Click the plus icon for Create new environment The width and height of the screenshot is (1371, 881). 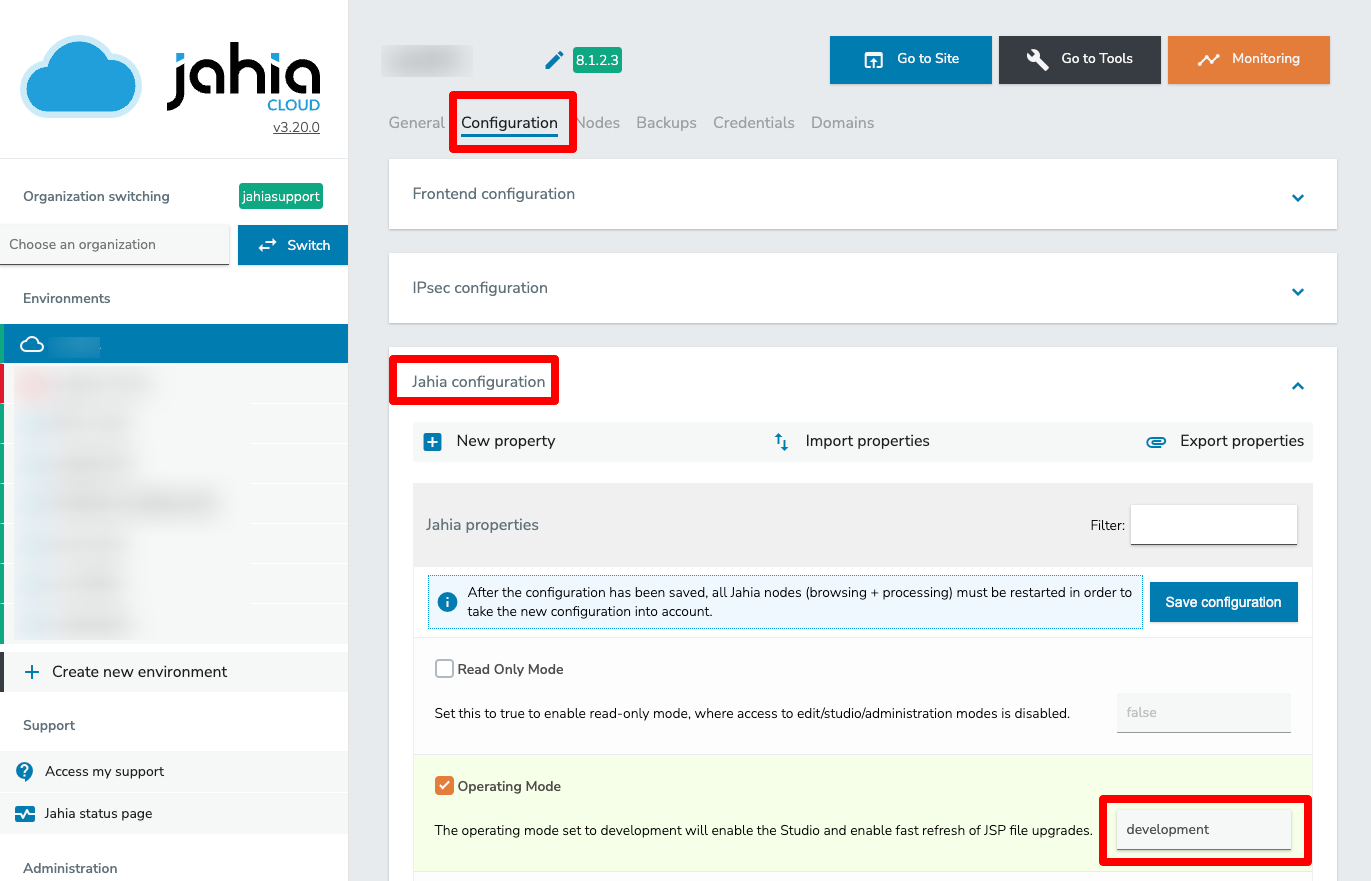click(x=32, y=672)
